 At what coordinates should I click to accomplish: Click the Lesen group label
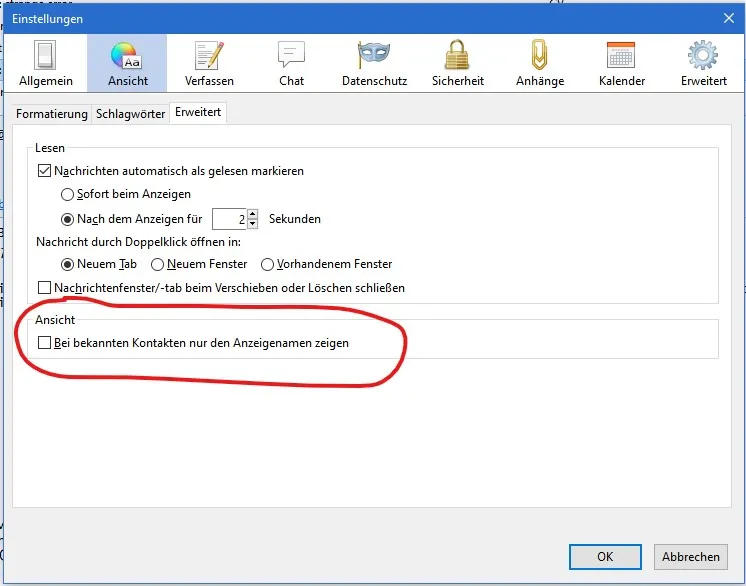point(50,148)
